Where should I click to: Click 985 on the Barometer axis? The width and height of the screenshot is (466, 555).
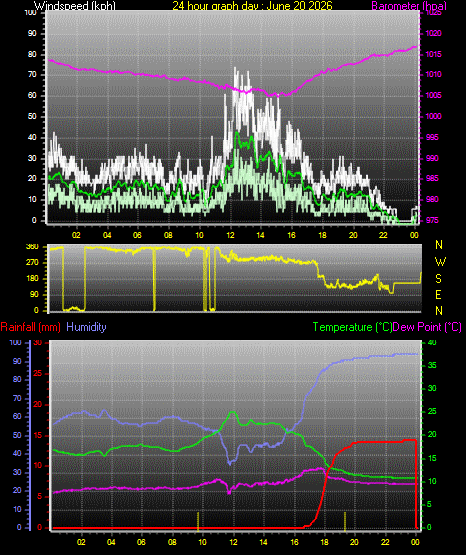coord(432,178)
